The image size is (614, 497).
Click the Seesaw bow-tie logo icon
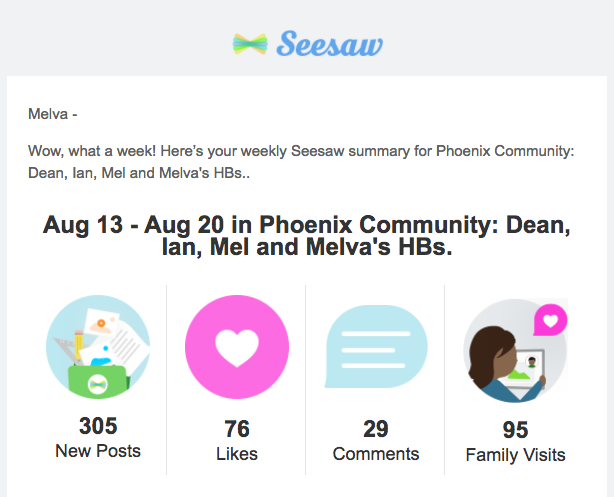[250, 44]
